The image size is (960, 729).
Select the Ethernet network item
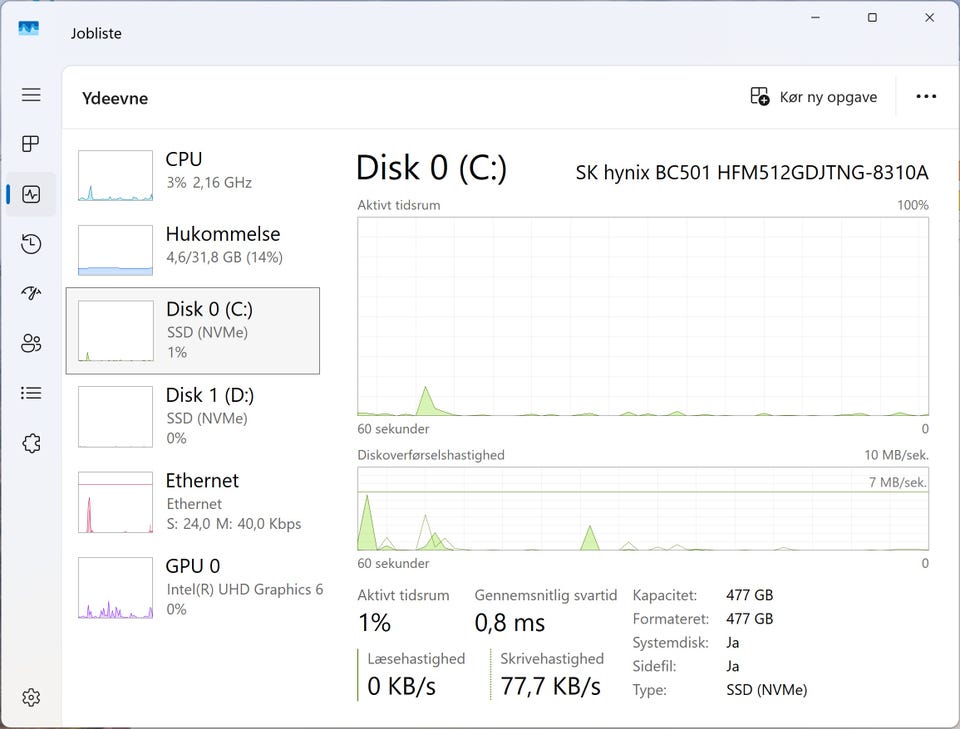click(x=193, y=502)
